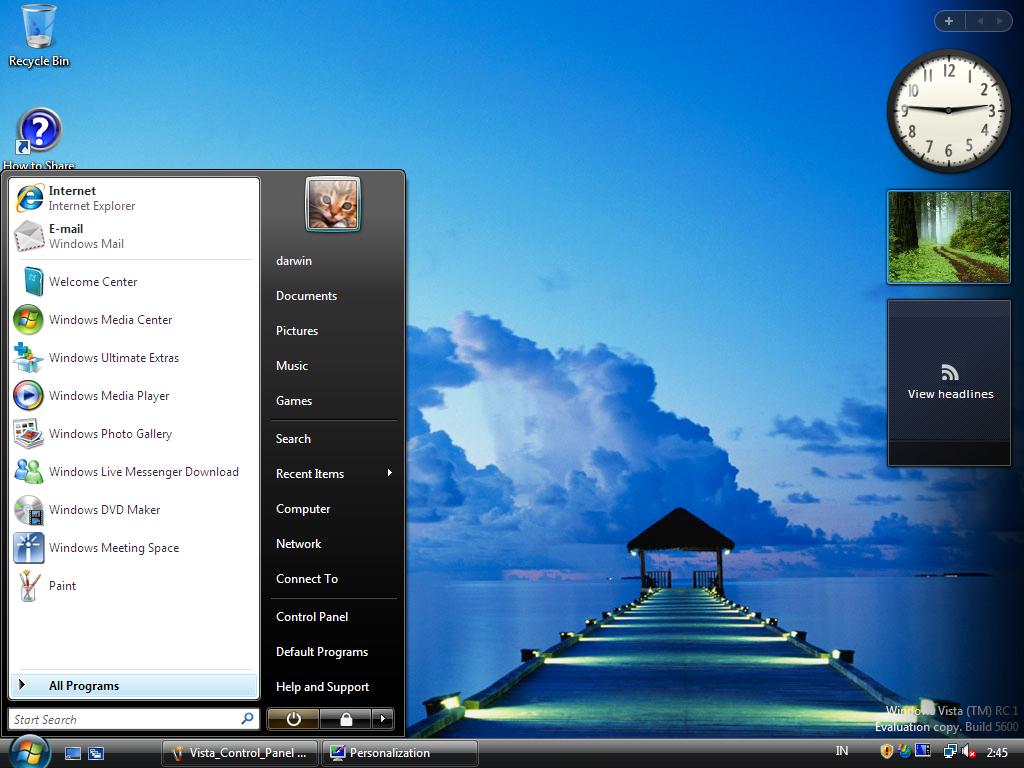Click the power button in Start menu
The image size is (1024, 768).
(x=293, y=719)
